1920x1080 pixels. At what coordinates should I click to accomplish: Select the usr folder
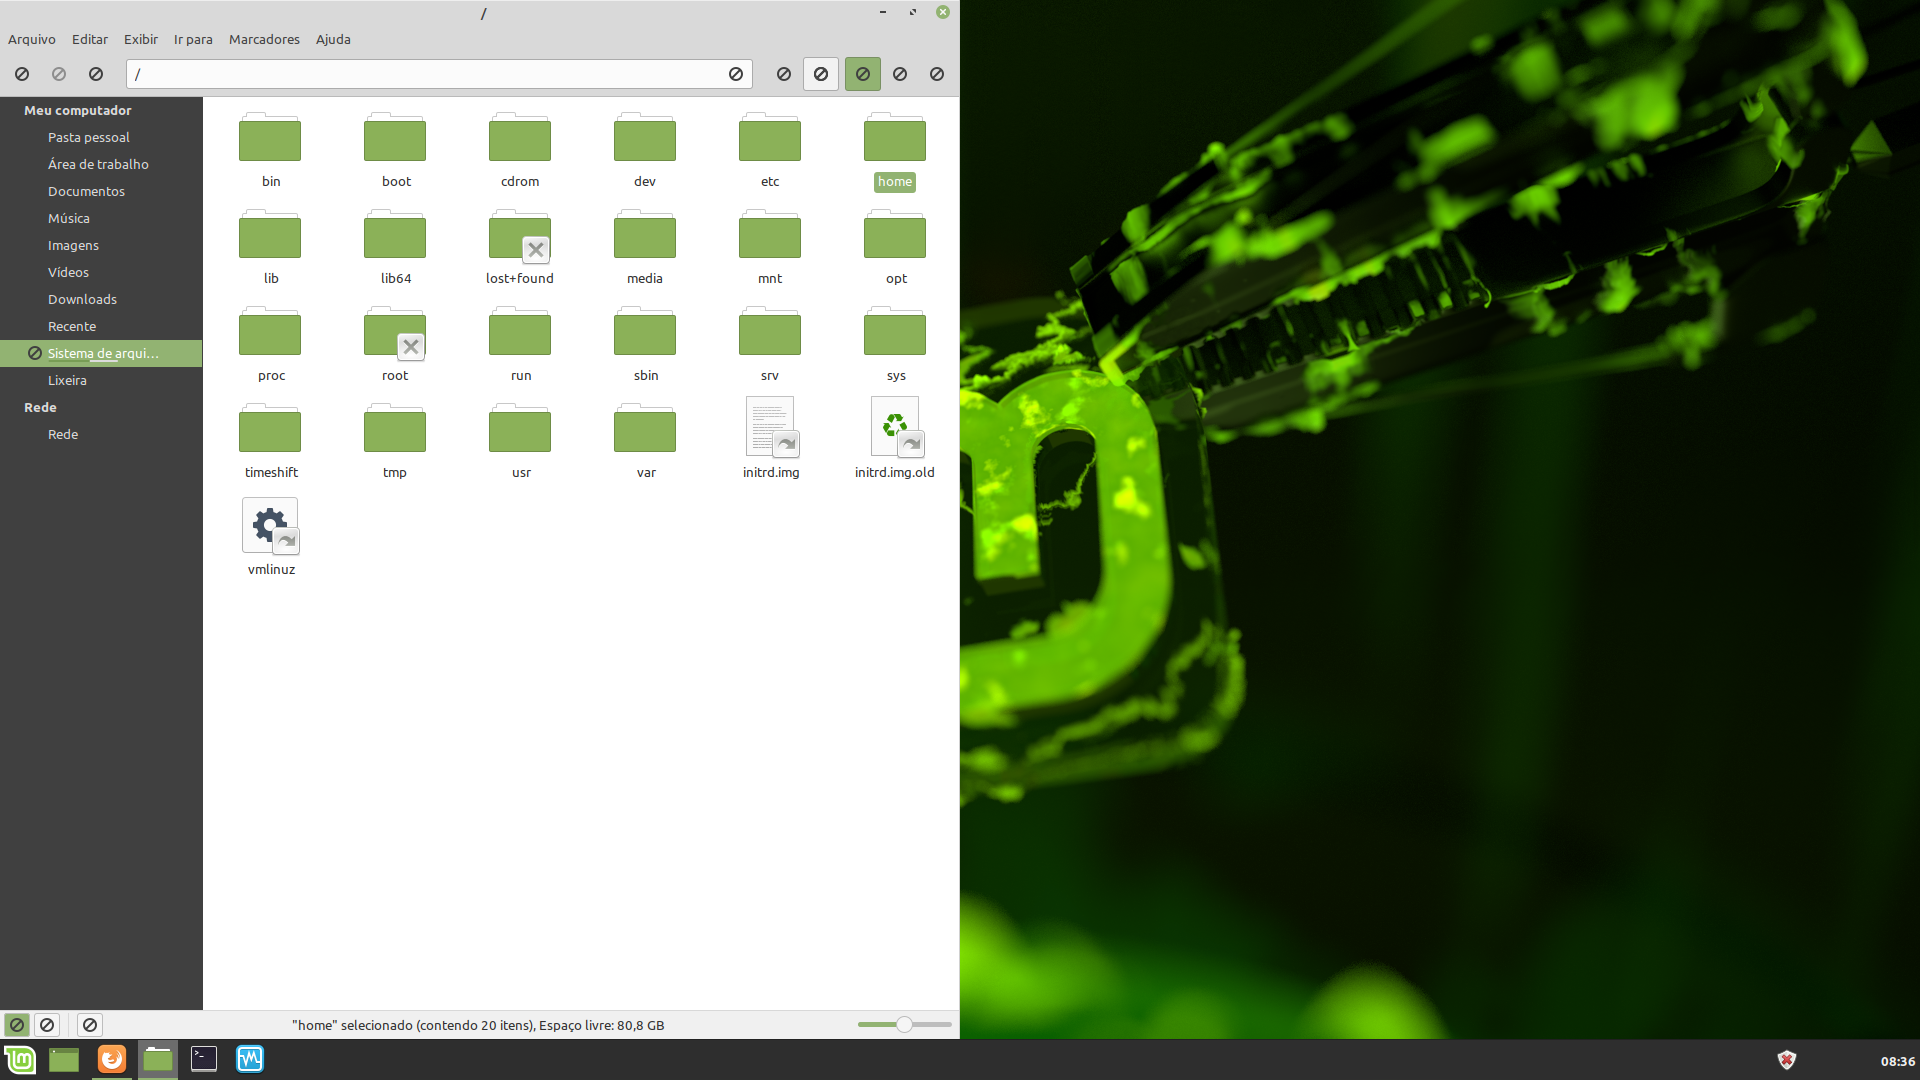point(520,441)
